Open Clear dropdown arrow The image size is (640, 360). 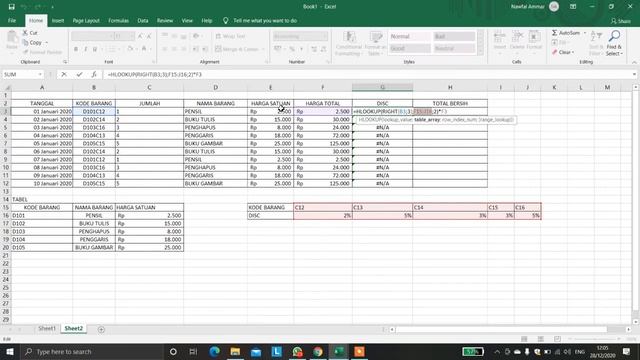pos(573,52)
